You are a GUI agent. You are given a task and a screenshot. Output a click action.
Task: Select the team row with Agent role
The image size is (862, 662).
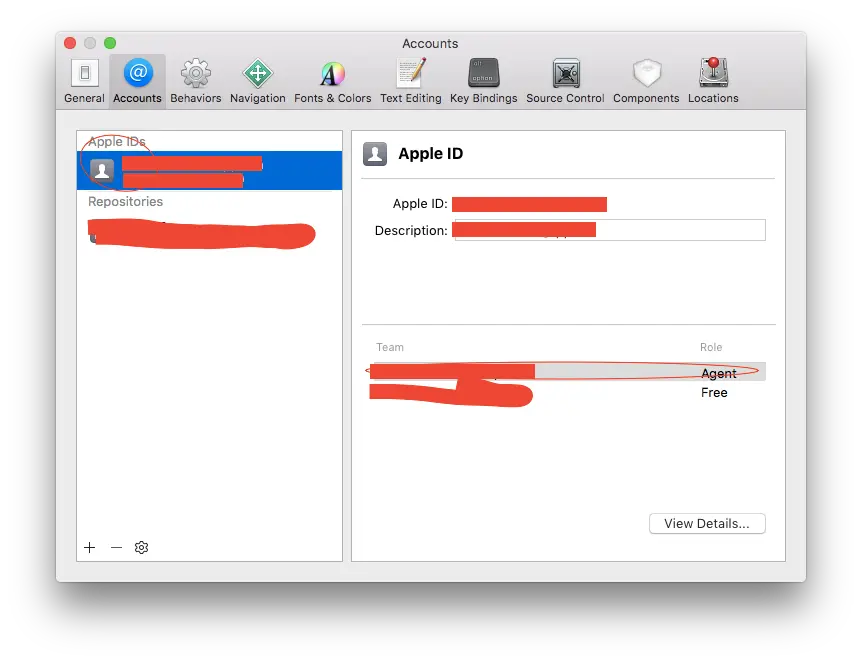[567, 372]
